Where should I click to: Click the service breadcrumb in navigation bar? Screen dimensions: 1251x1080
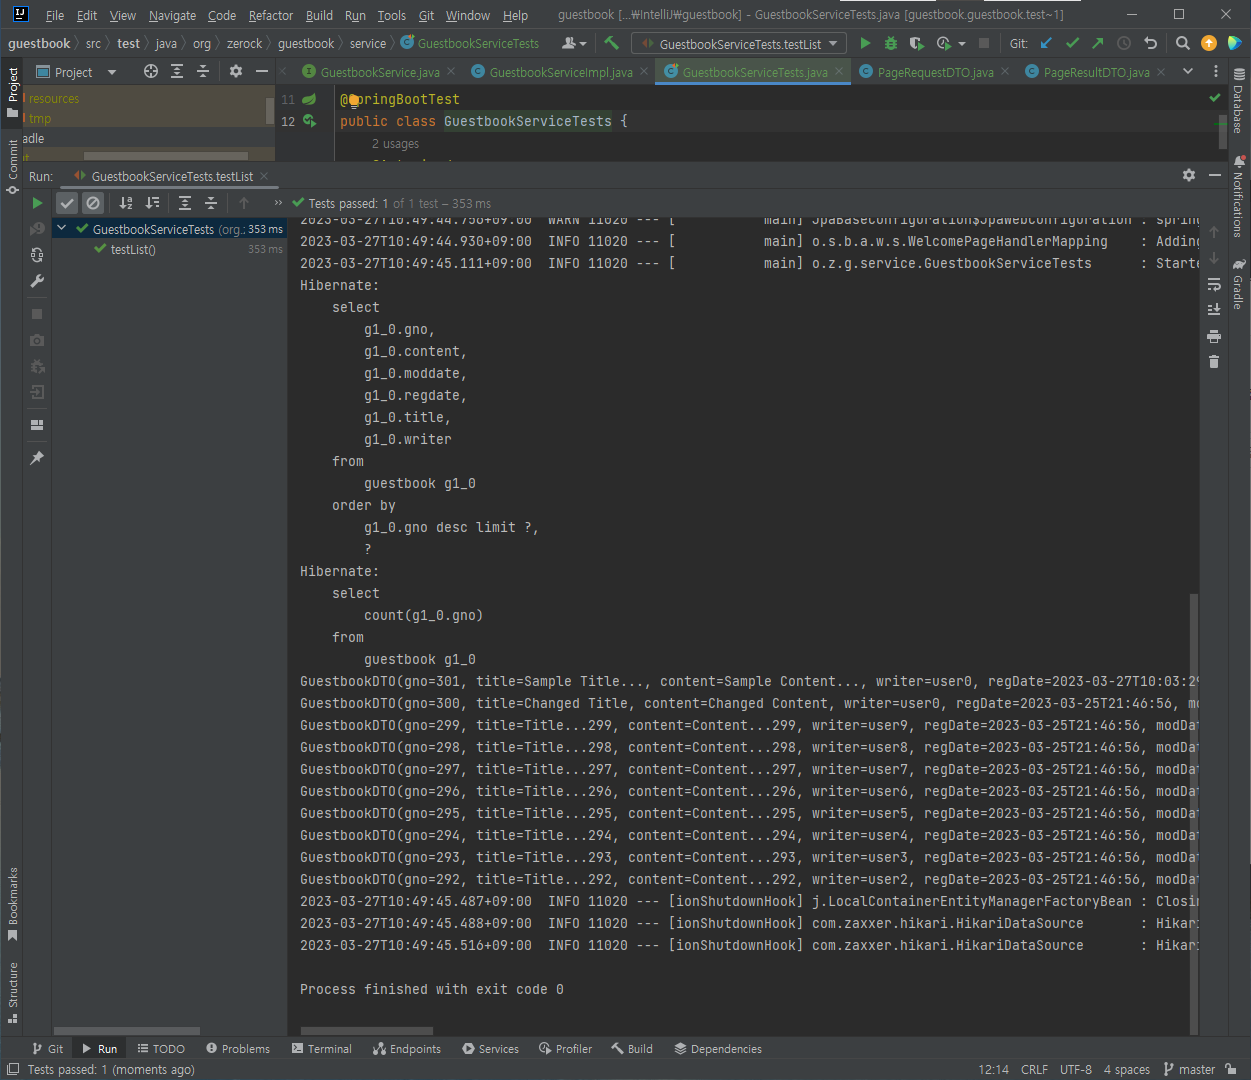368,43
